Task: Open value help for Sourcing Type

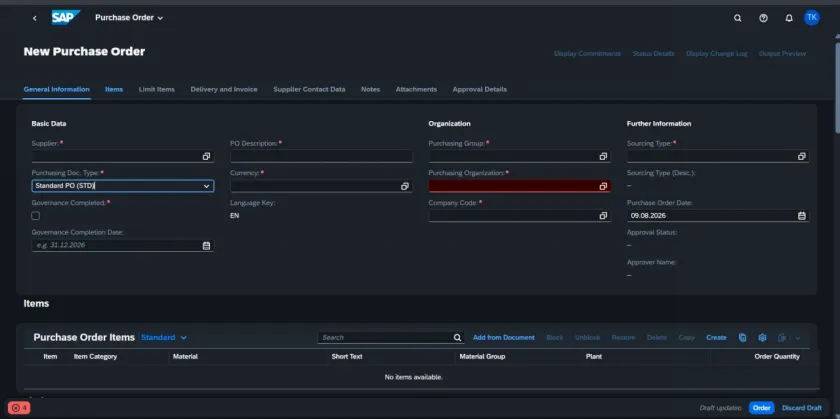Action: (x=801, y=156)
